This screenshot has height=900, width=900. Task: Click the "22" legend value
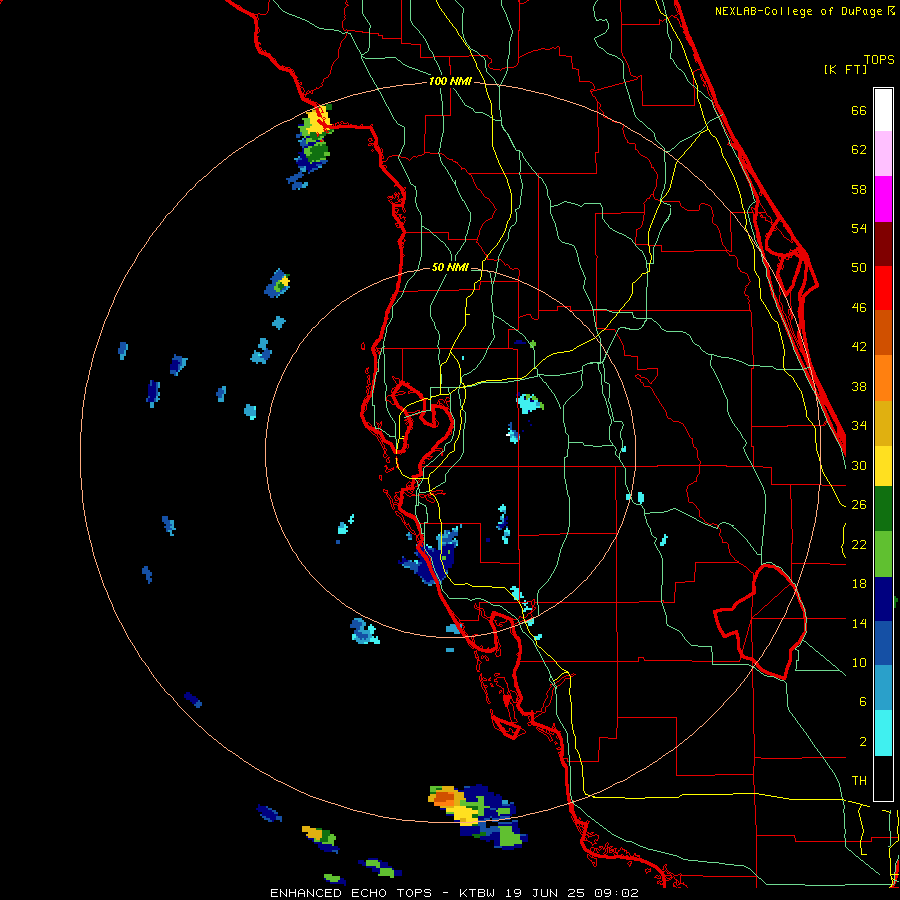point(859,545)
